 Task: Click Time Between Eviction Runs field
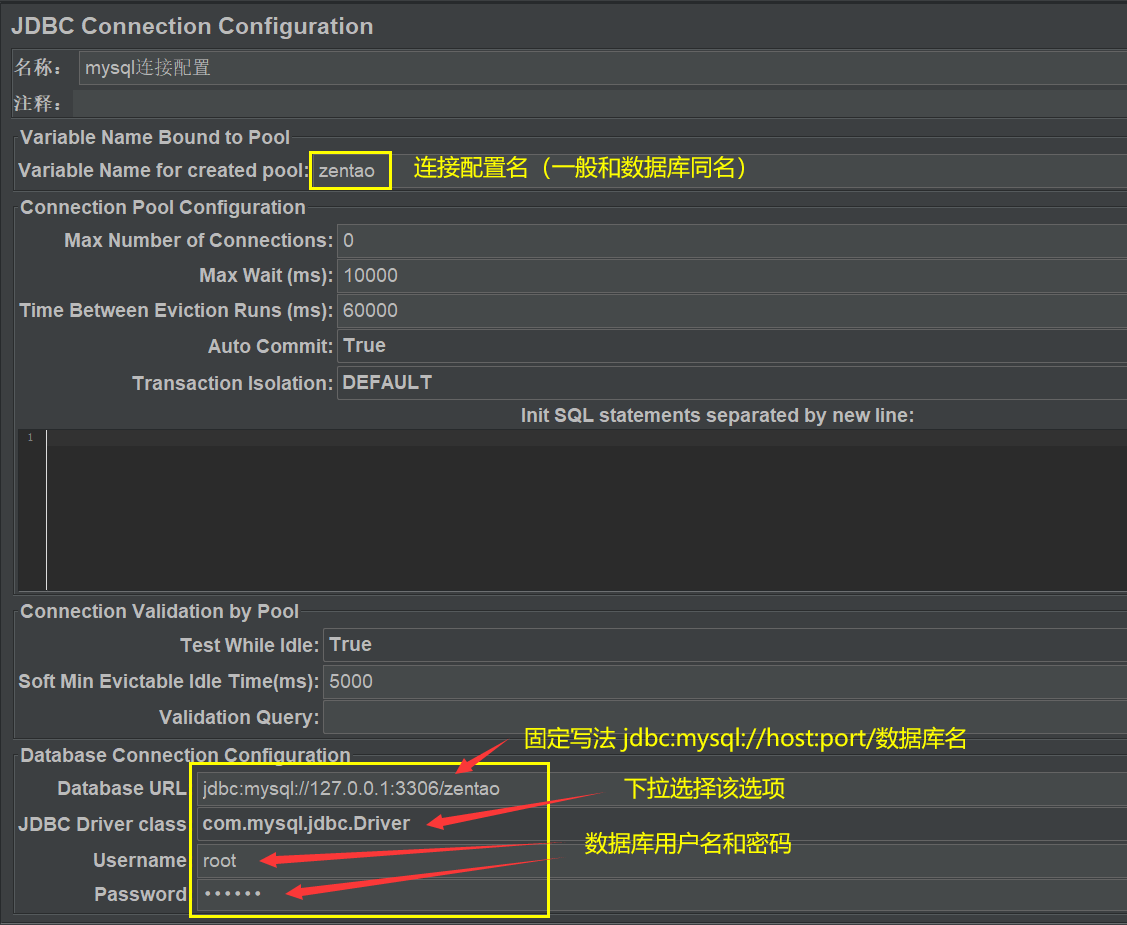pos(732,310)
